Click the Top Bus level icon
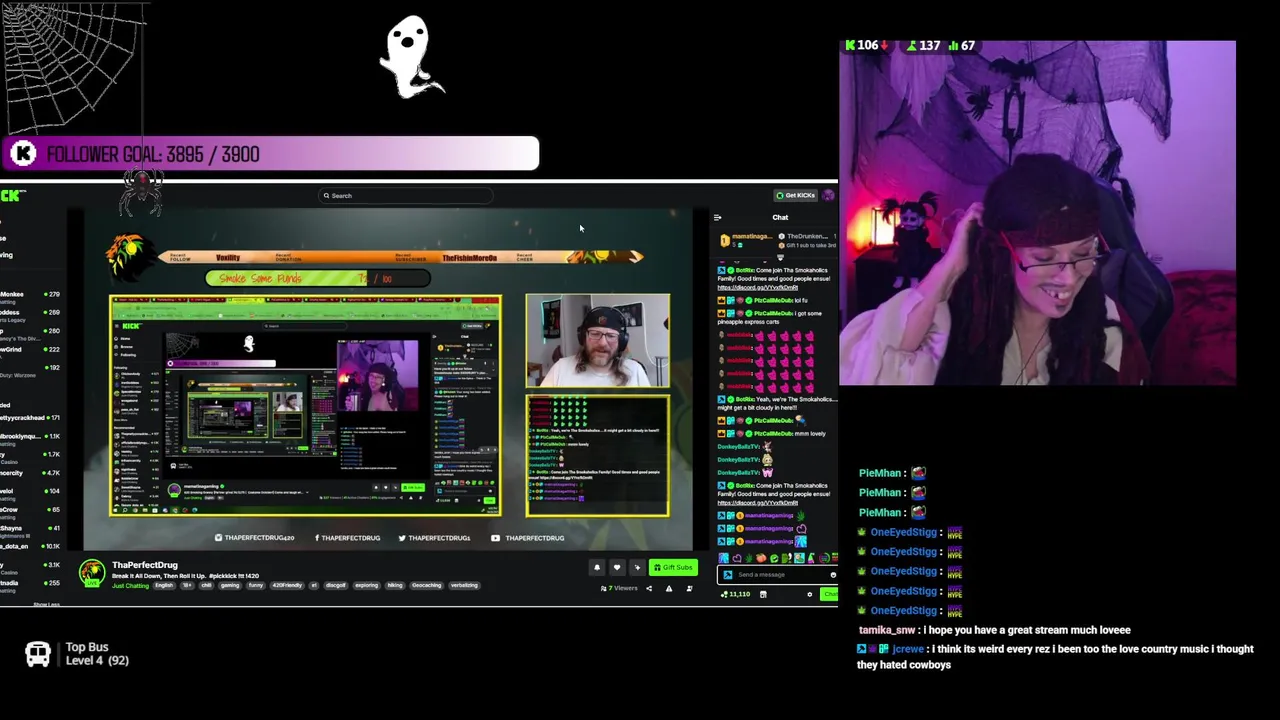This screenshot has width=1280, height=720. pos(38,654)
